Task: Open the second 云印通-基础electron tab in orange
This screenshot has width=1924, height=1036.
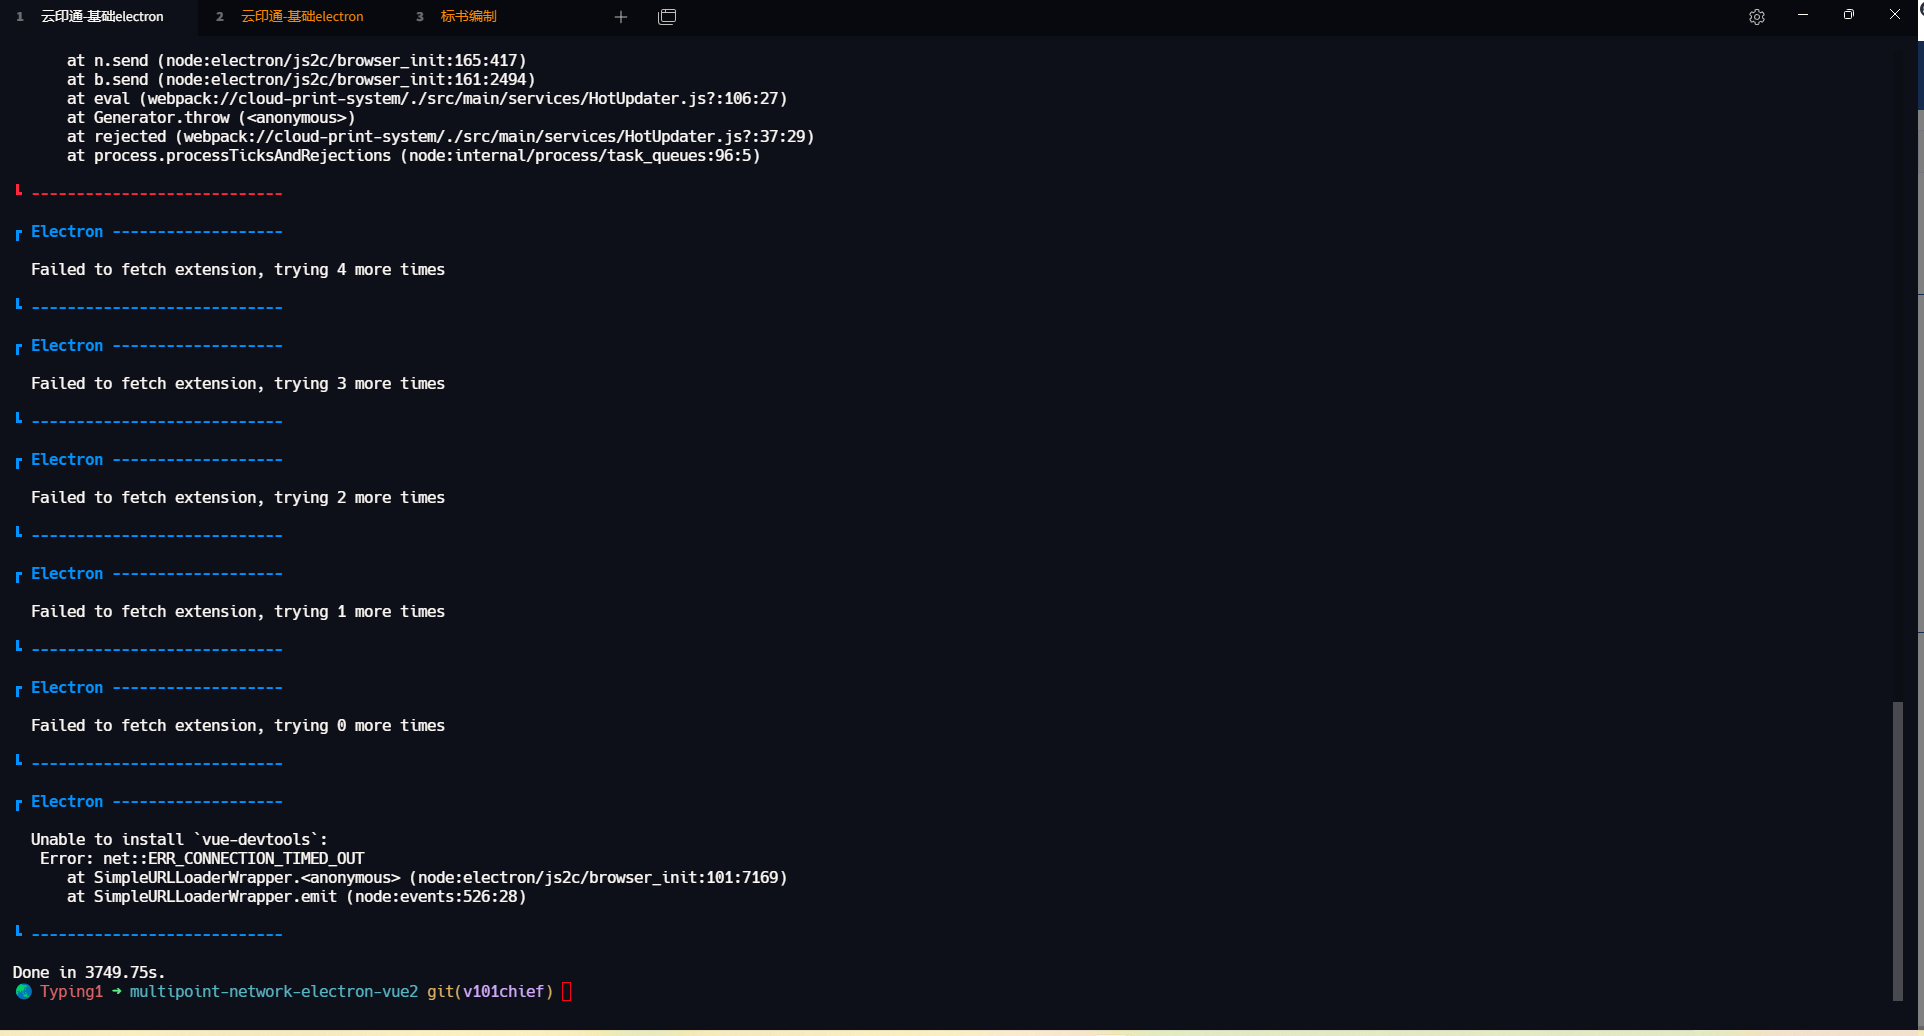Action: pos(302,17)
